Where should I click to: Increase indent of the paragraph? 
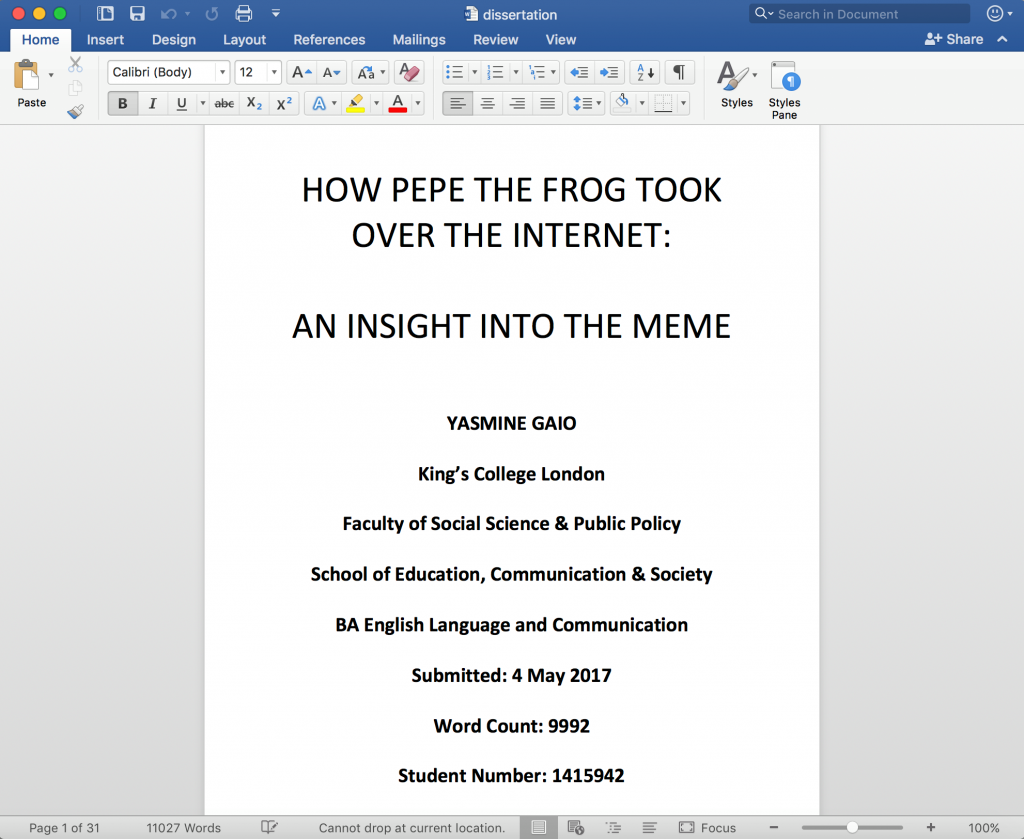coord(609,72)
